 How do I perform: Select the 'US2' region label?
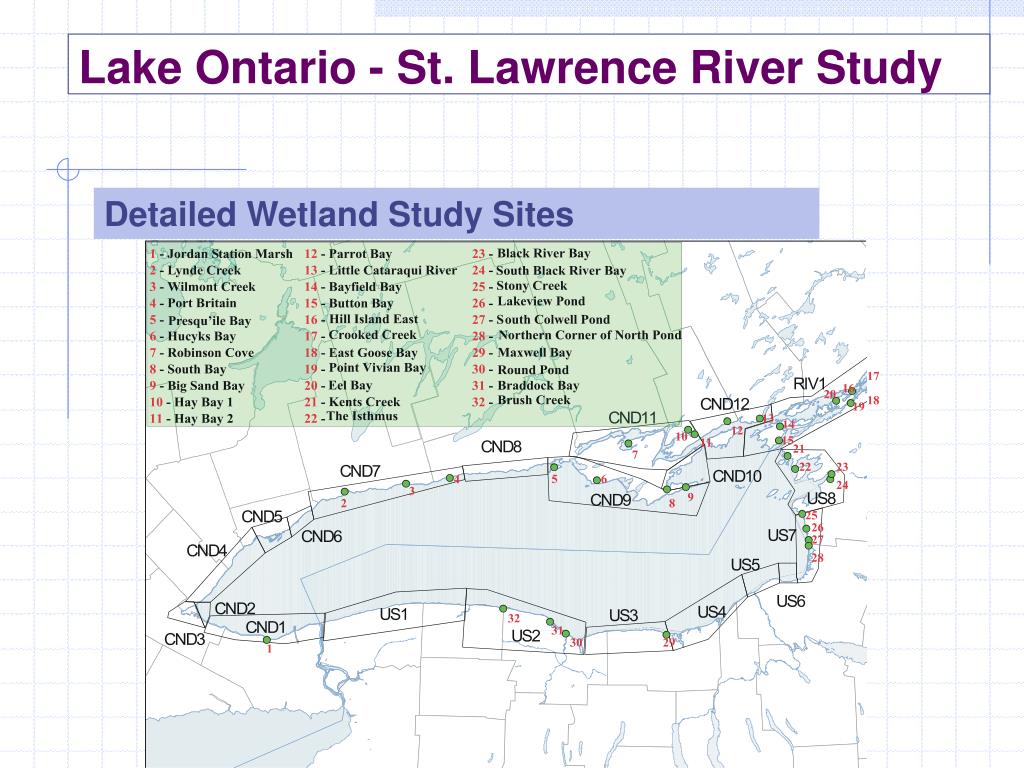tap(526, 635)
